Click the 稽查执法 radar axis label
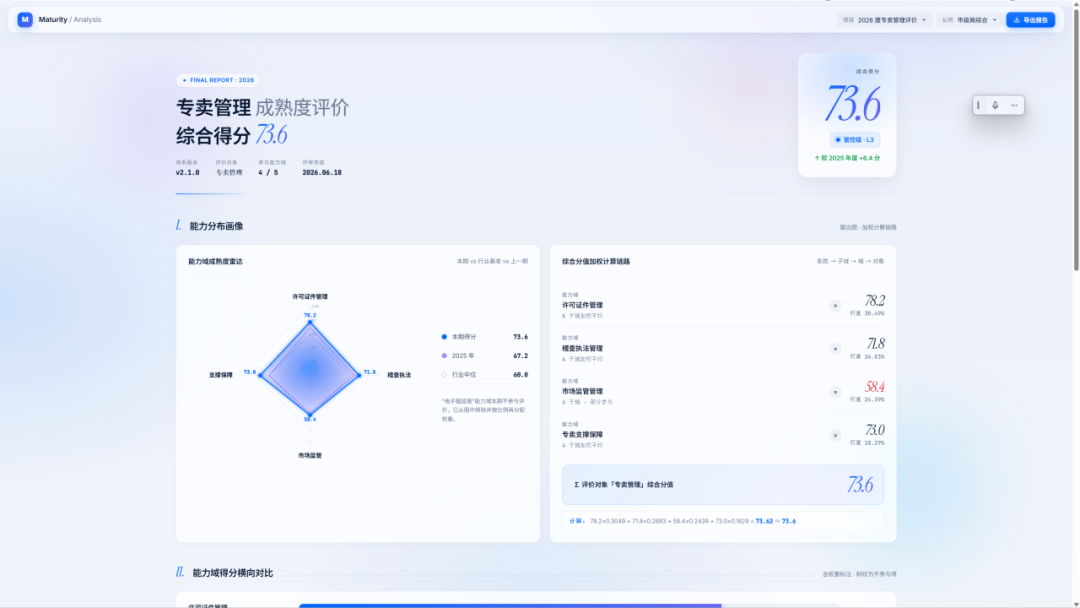This screenshot has height=608, width=1080. coord(399,375)
